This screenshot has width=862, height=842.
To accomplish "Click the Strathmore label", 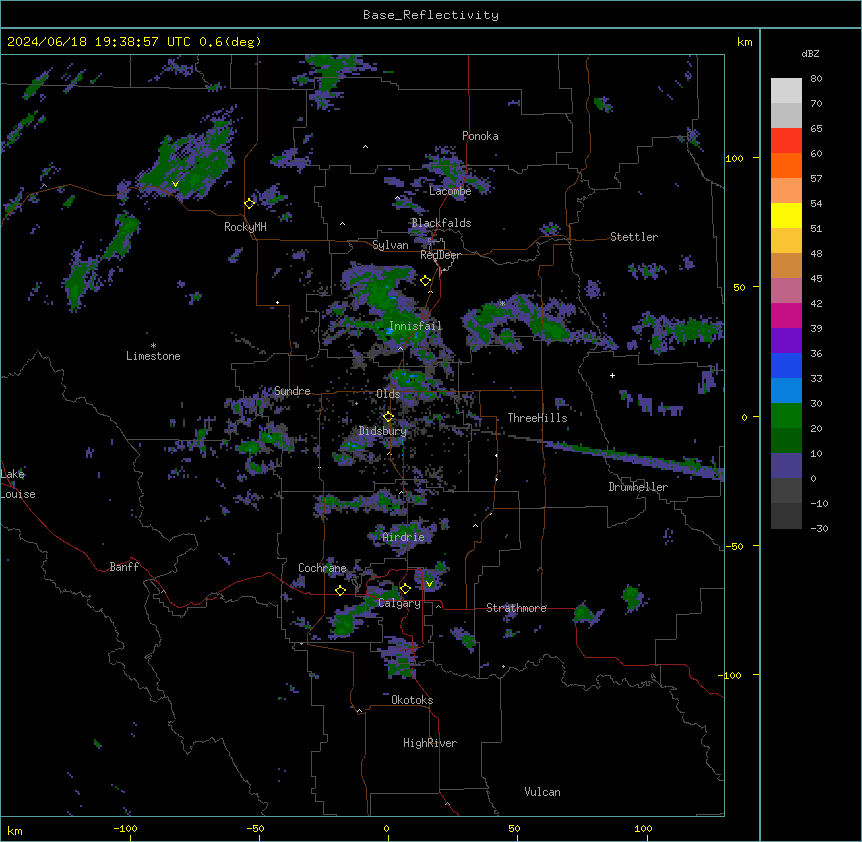I will [x=516, y=608].
